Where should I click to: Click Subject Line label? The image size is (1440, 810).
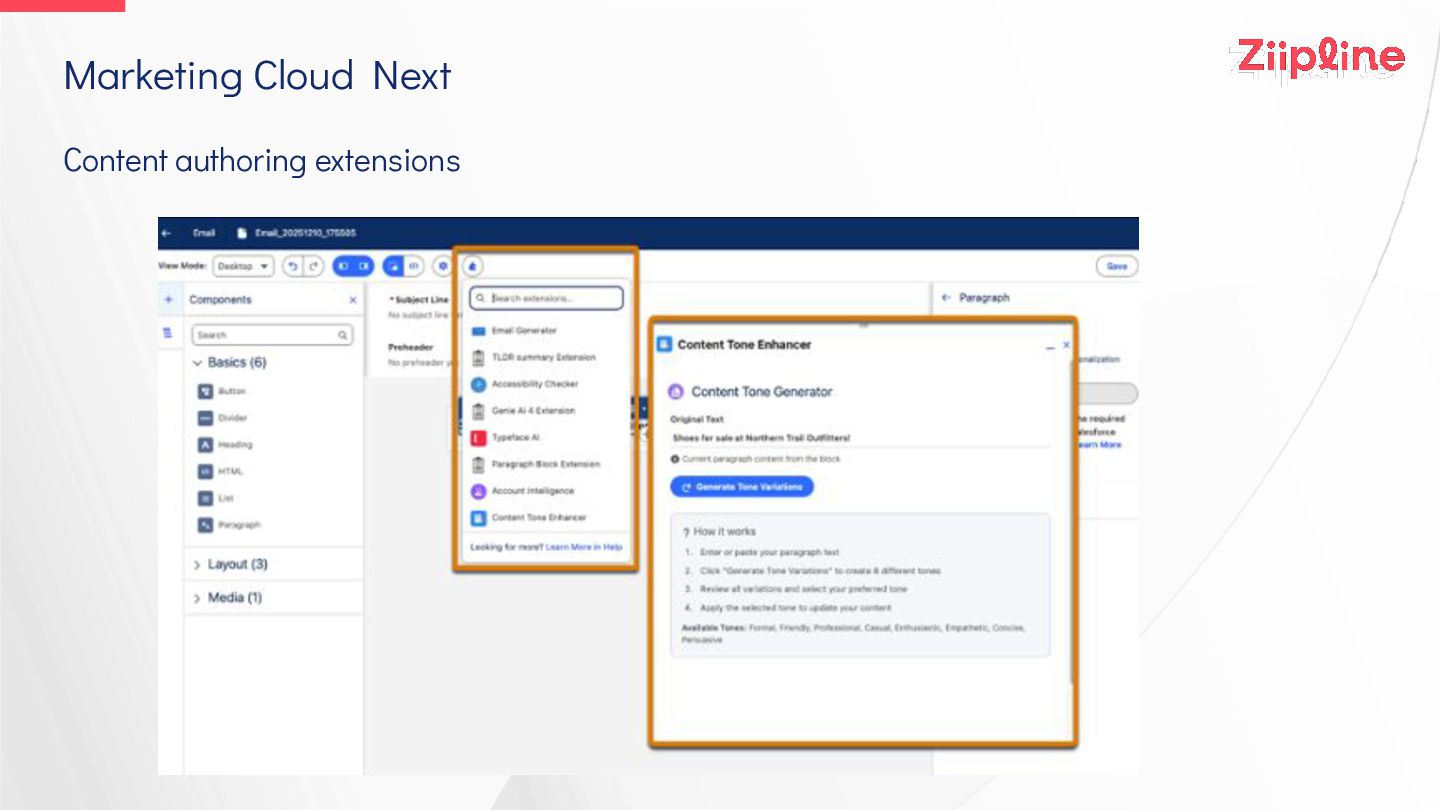coord(420,300)
